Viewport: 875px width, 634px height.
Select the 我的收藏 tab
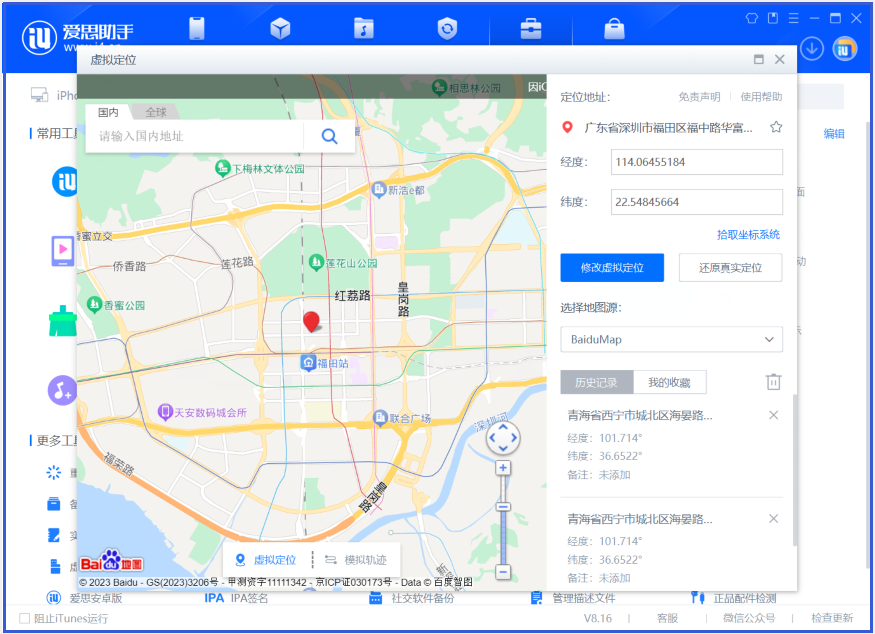670,382
